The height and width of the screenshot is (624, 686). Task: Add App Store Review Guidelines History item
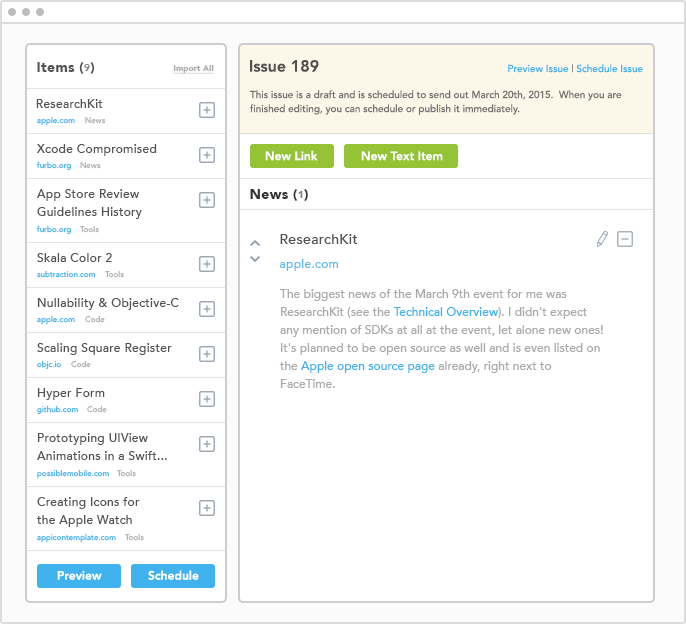pyautogui.click(x=207, y=200)
